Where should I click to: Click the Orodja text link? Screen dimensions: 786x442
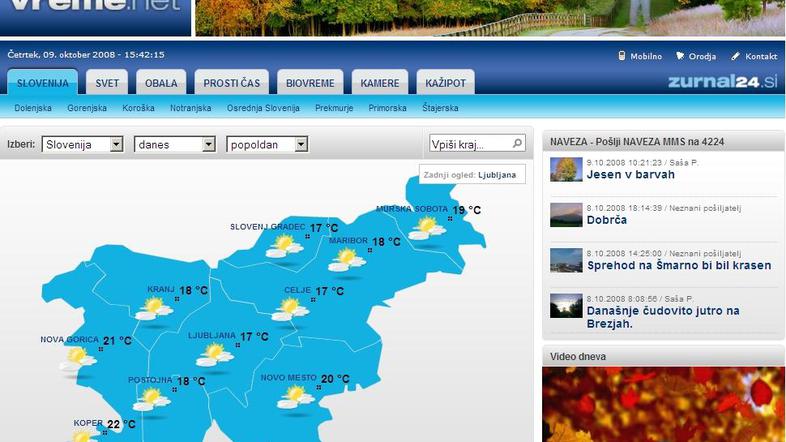tap(702, 56)
